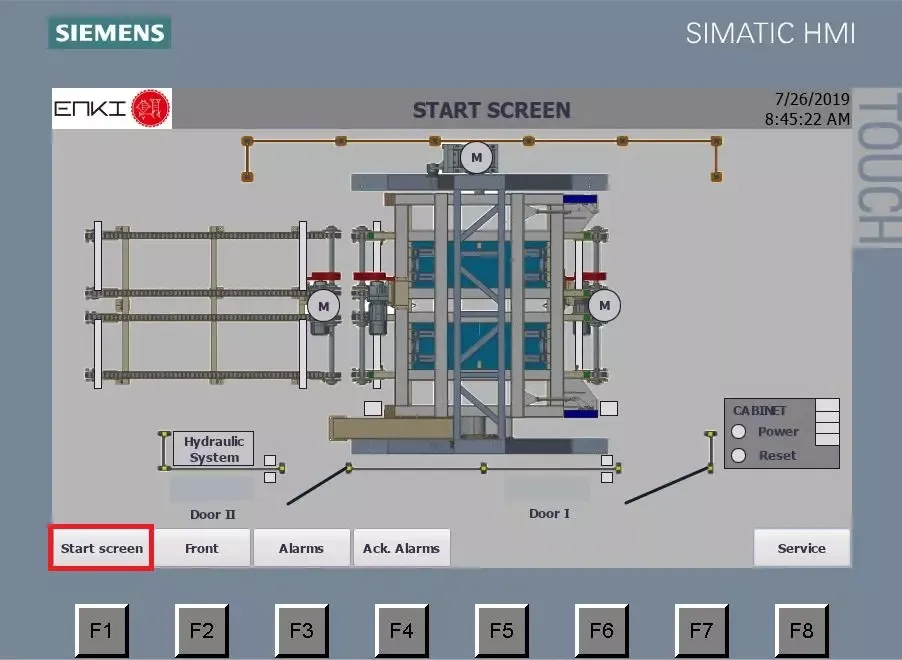Image resolution: width=902 pixels, height=660 pixels.
Task: Hit the F5 function key
Action: [x=501, y=630]
